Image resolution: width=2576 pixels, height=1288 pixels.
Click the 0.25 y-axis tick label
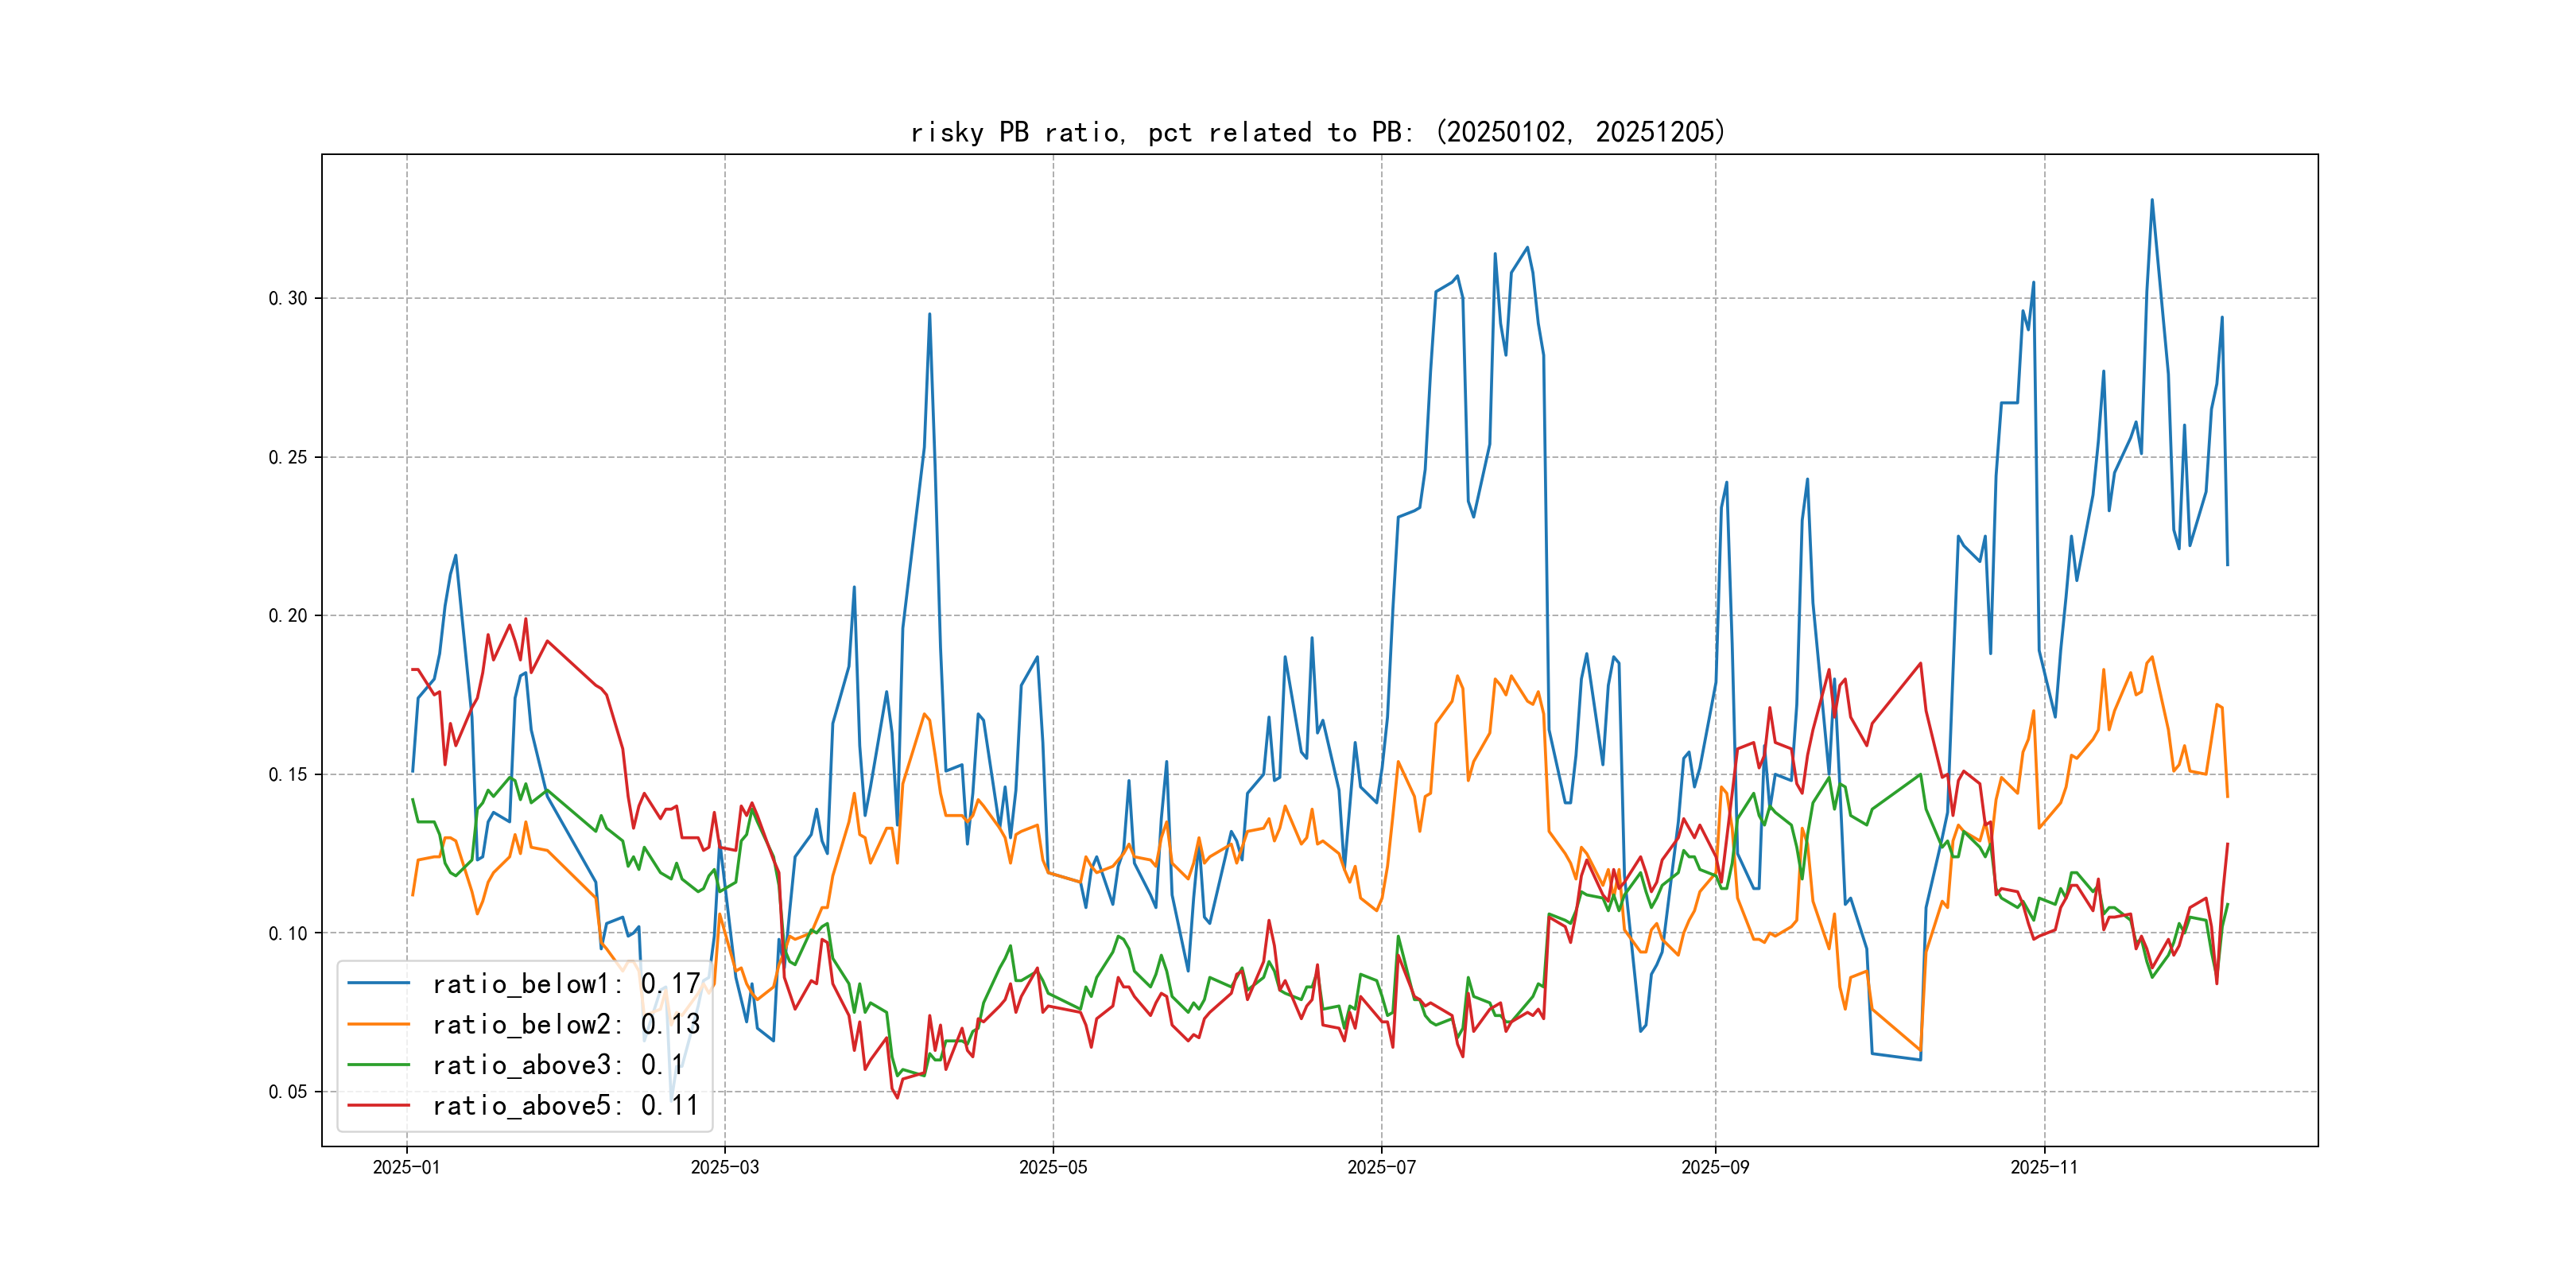pos(288,457)
